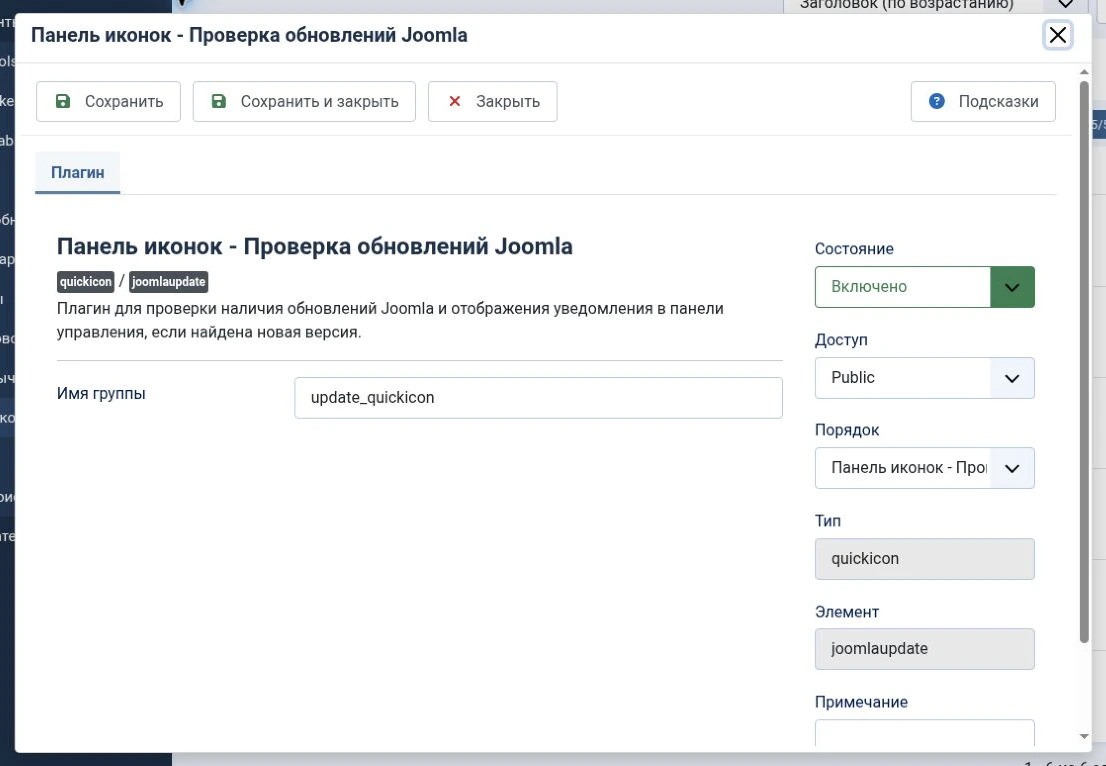
Task: Open the Состояние dropdown showing Включено
Action: click(925, 286)
